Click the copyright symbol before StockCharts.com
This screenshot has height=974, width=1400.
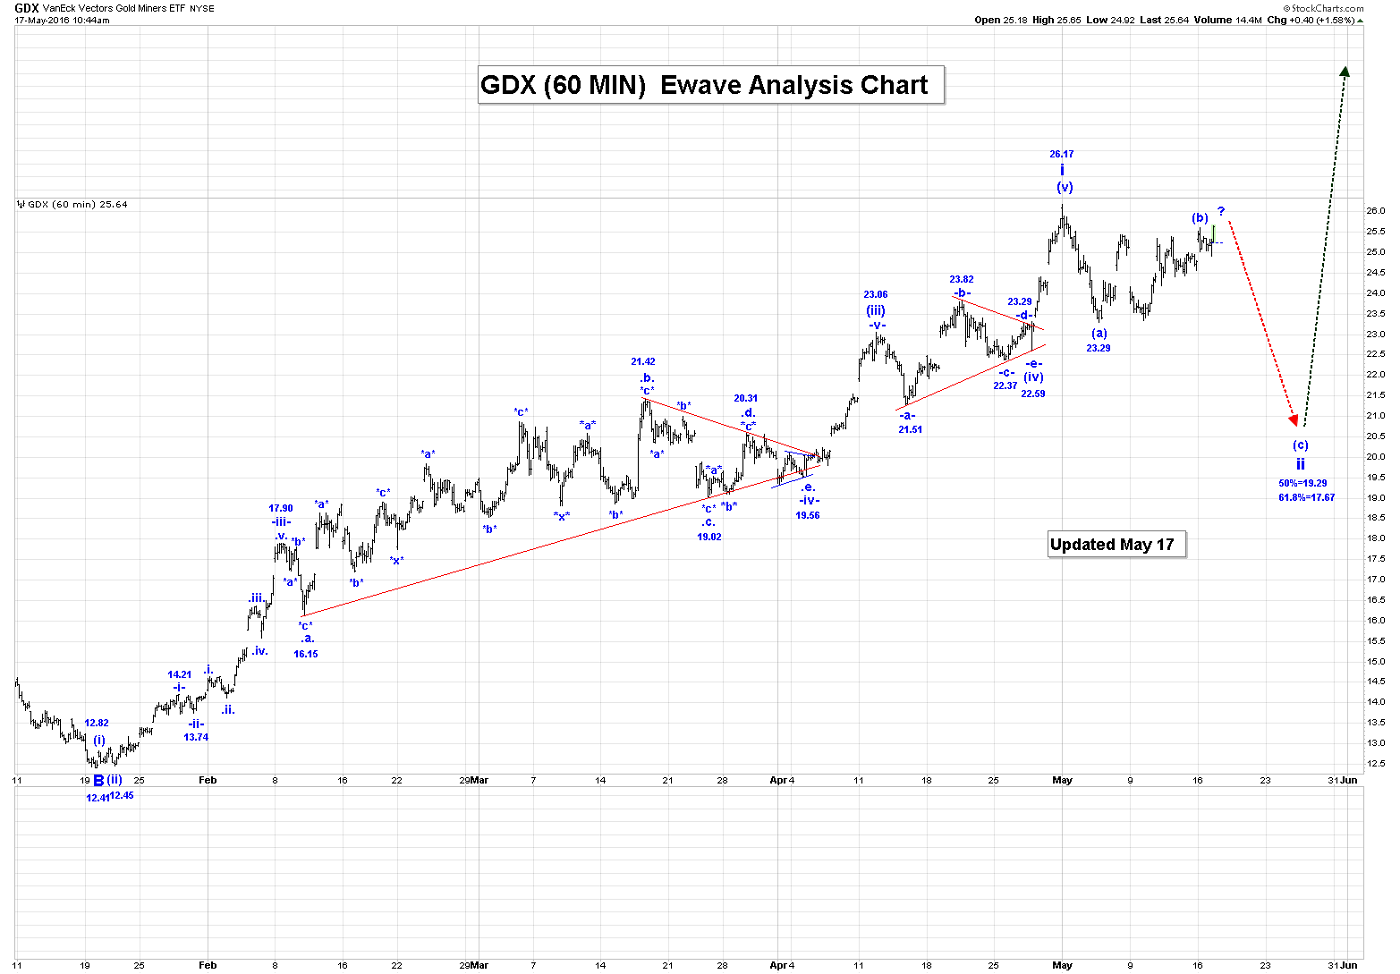(x=1286, y=8)
